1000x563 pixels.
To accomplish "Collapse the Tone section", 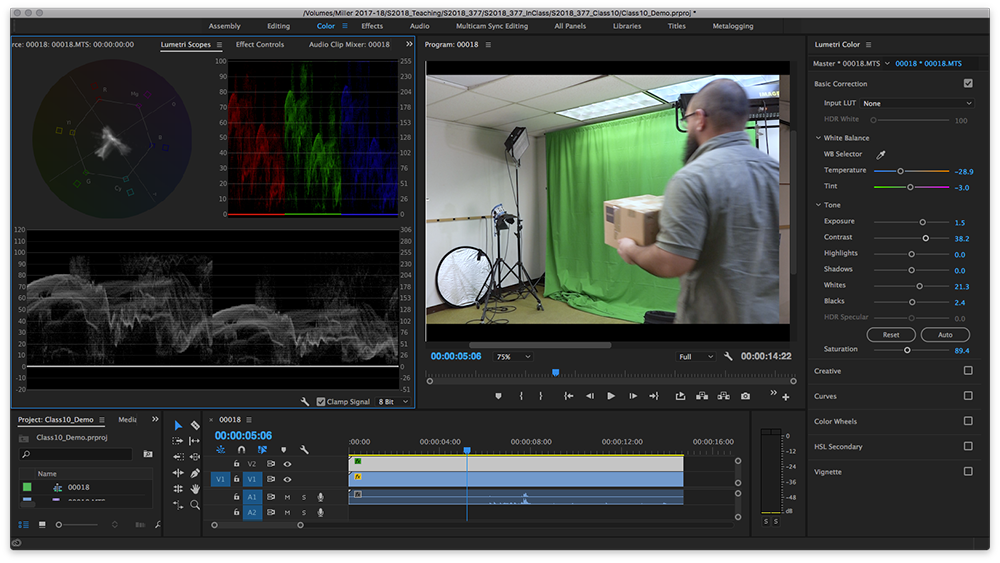I will (x=818, y=205).
